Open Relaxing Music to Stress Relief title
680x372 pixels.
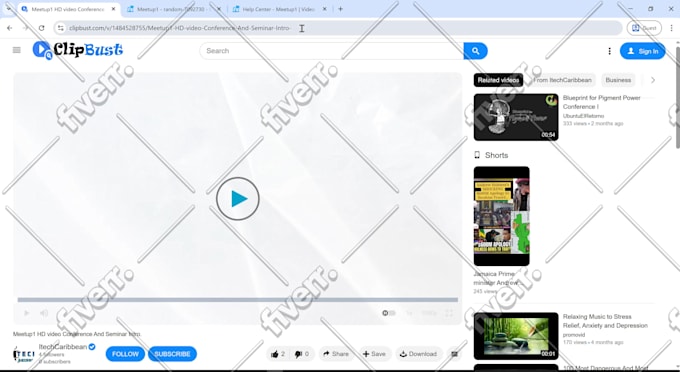tap(605, 321)
